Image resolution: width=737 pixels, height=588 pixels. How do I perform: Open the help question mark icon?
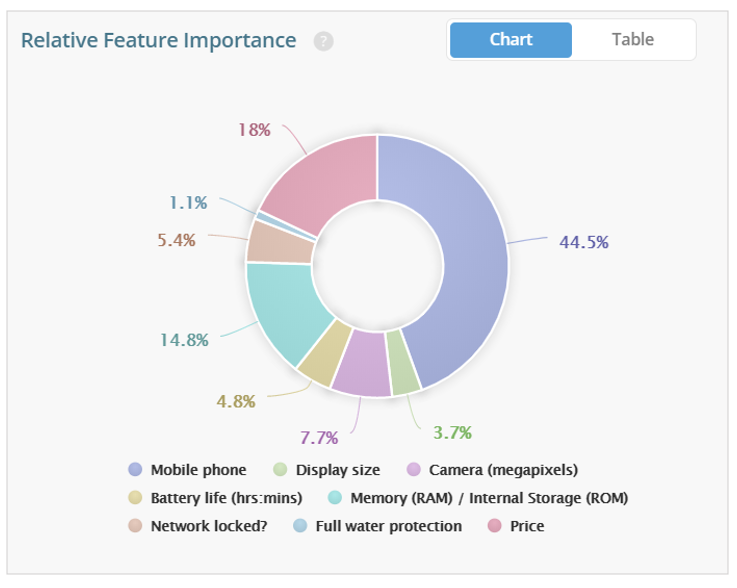coord(323,41)
